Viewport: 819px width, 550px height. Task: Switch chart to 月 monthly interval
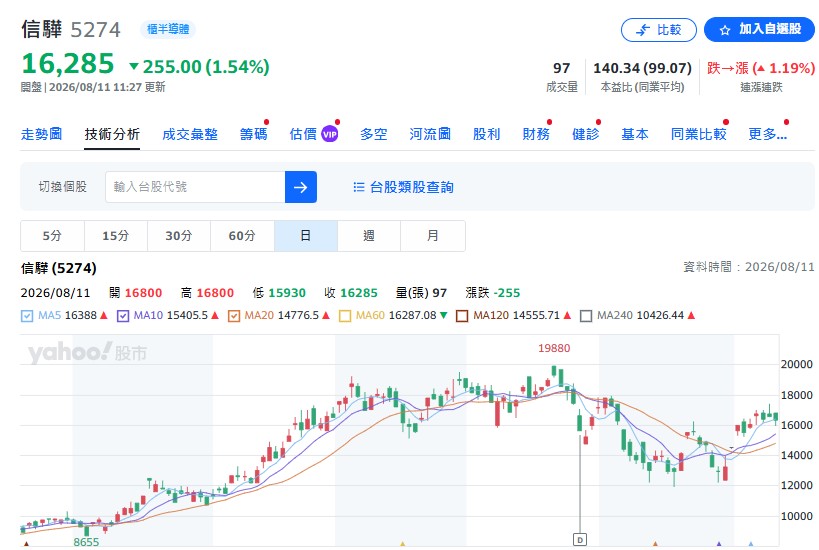432,236
